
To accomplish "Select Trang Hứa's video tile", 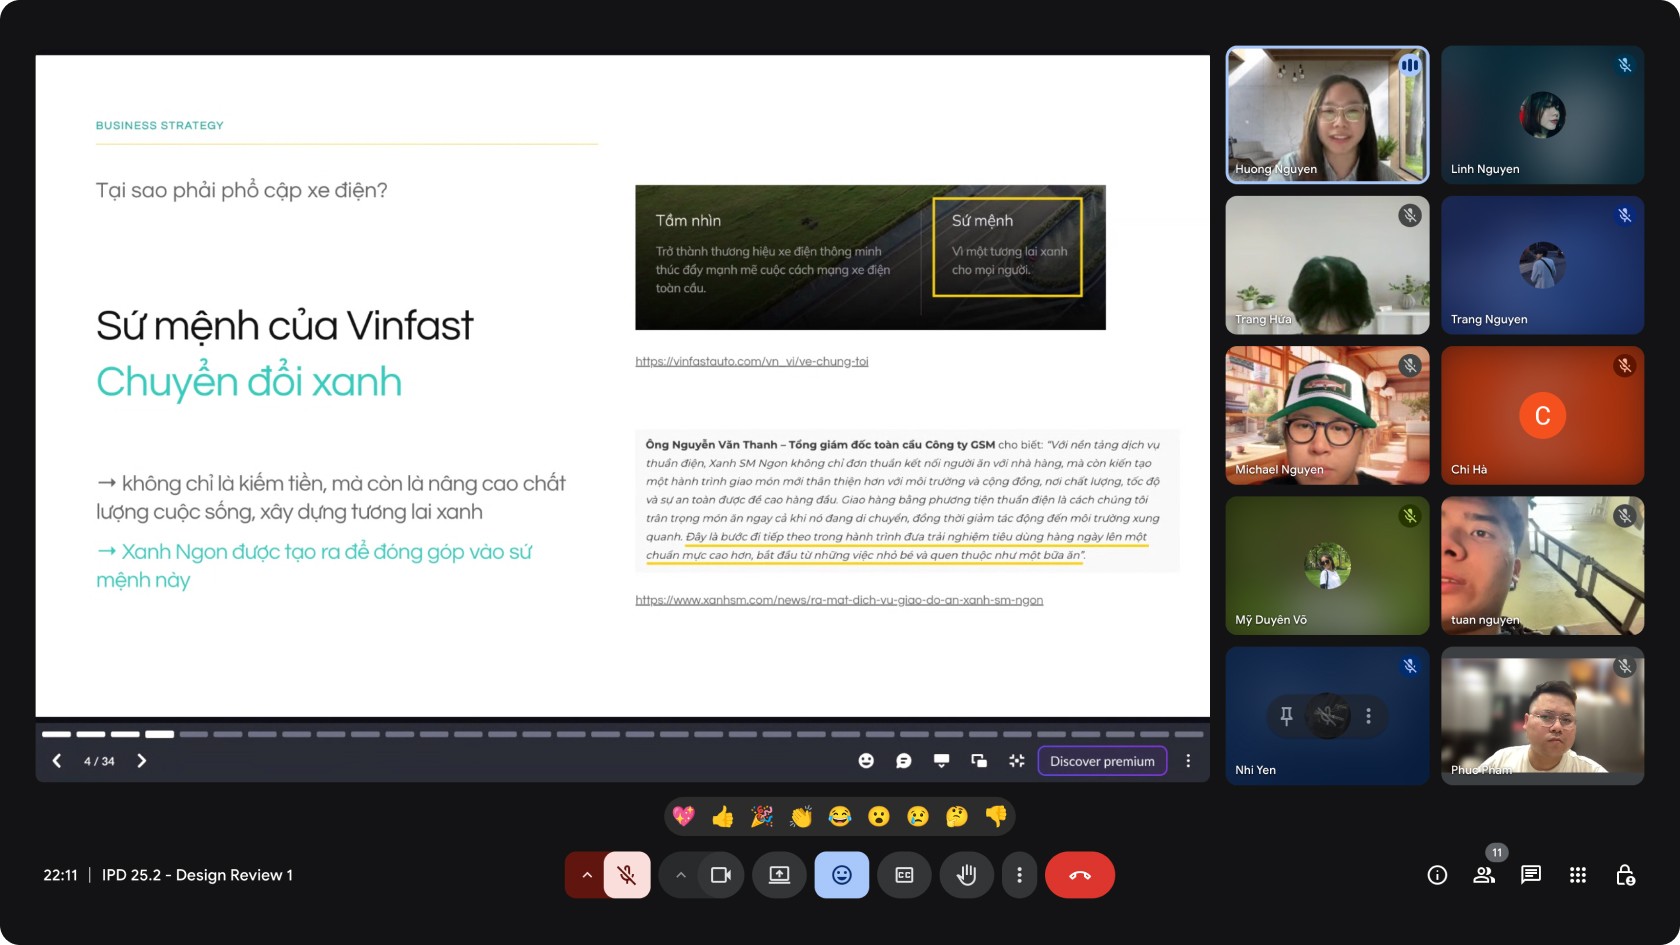I will [1327, 265].
